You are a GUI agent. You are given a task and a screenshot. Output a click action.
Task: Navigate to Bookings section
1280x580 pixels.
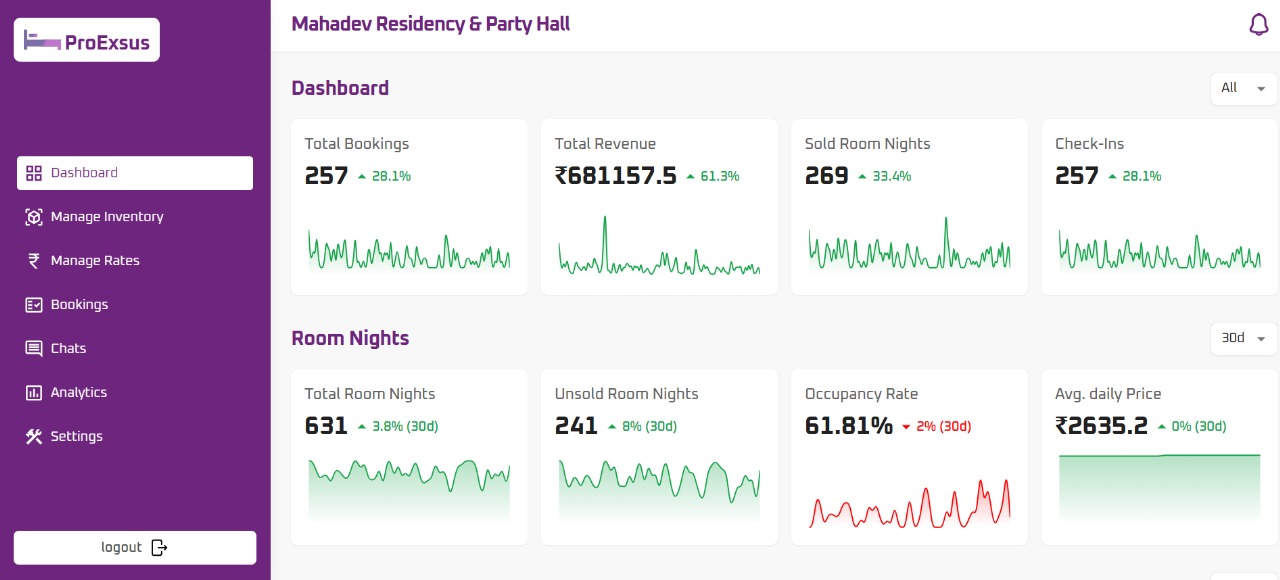135,305
